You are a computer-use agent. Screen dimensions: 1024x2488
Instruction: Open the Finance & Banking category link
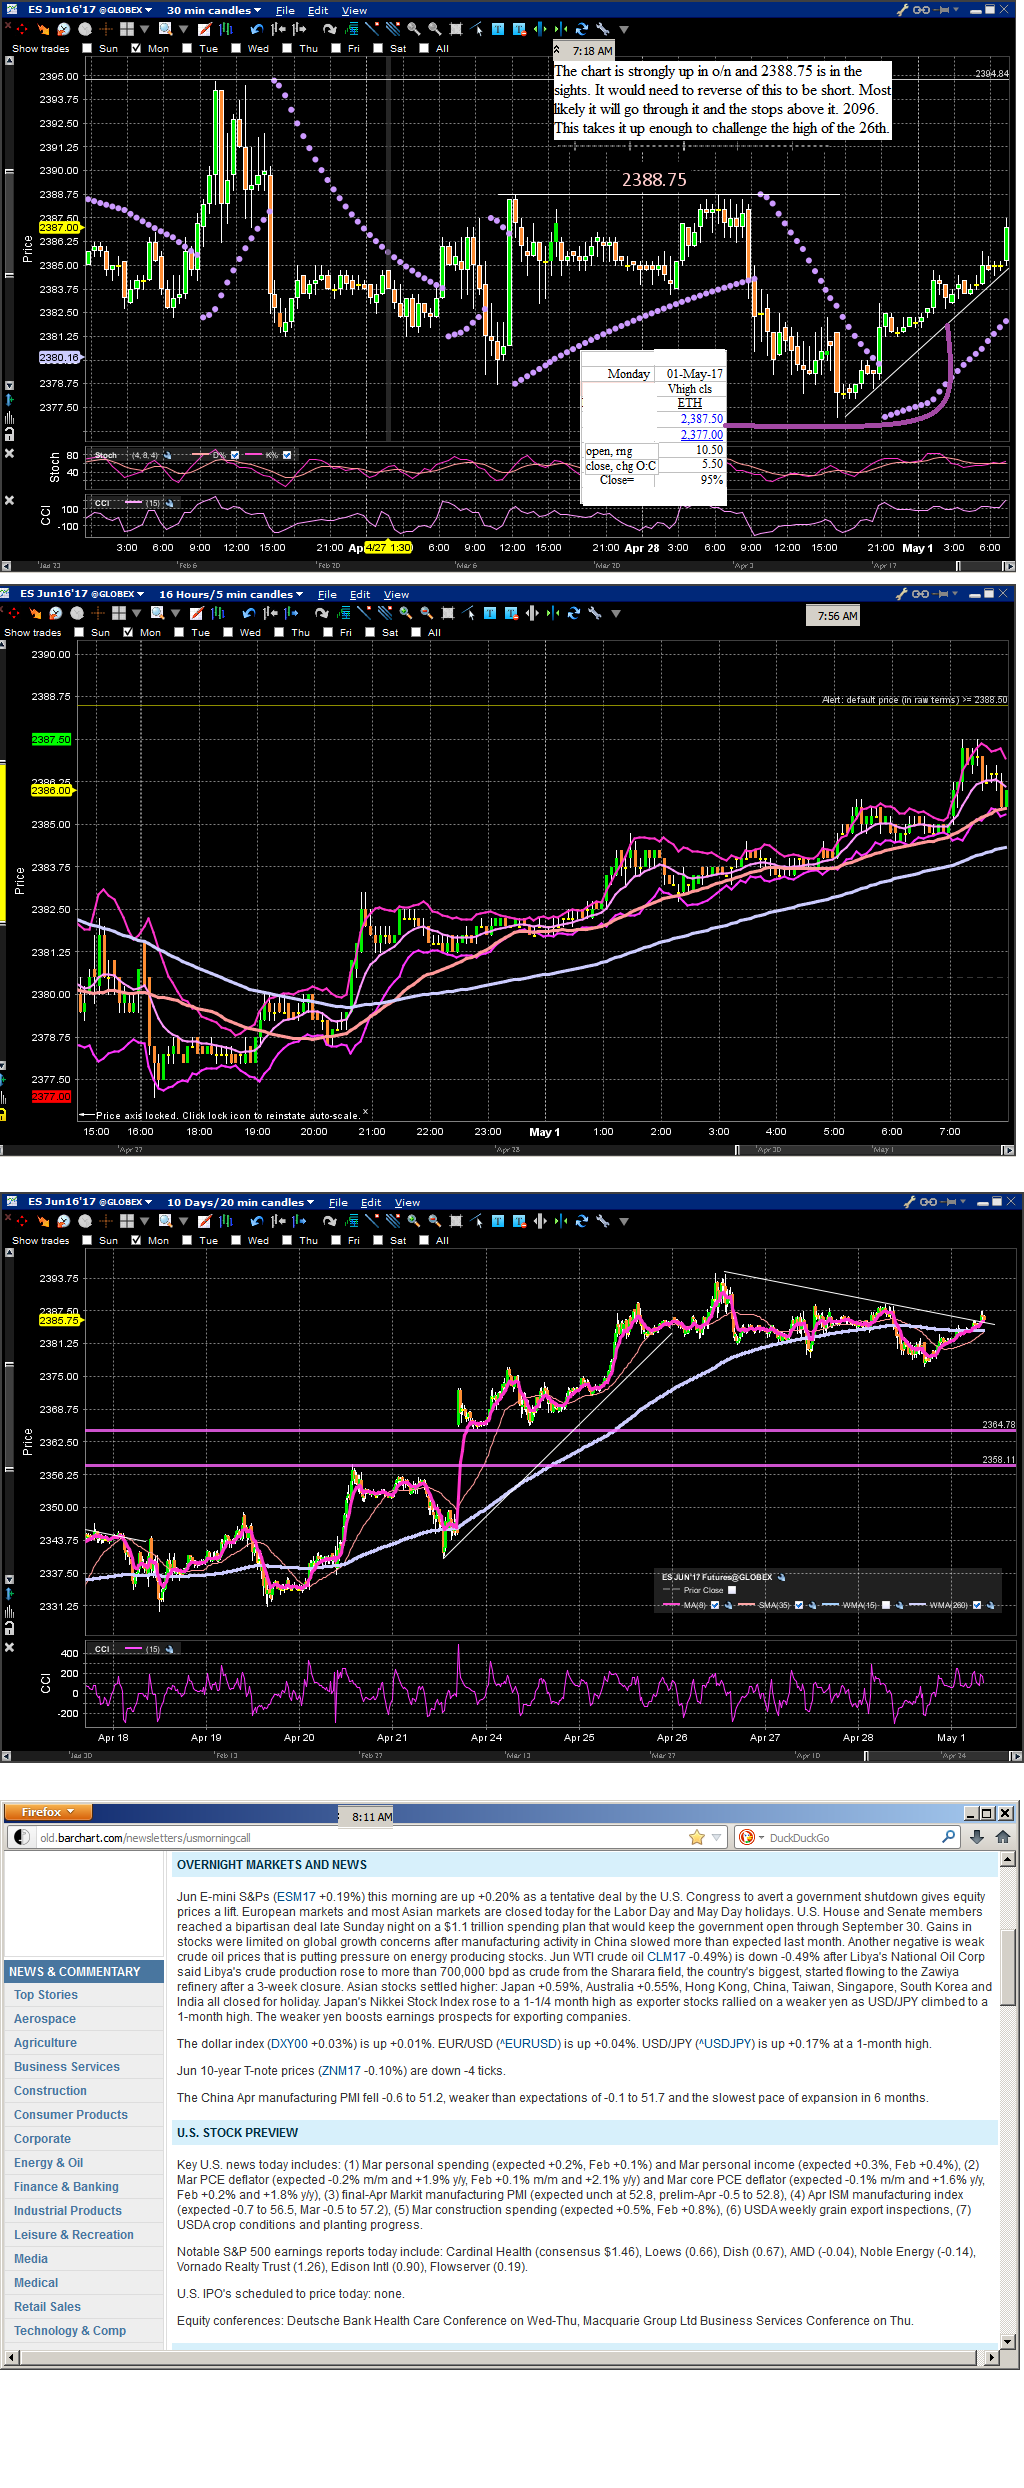point(66,2186)
